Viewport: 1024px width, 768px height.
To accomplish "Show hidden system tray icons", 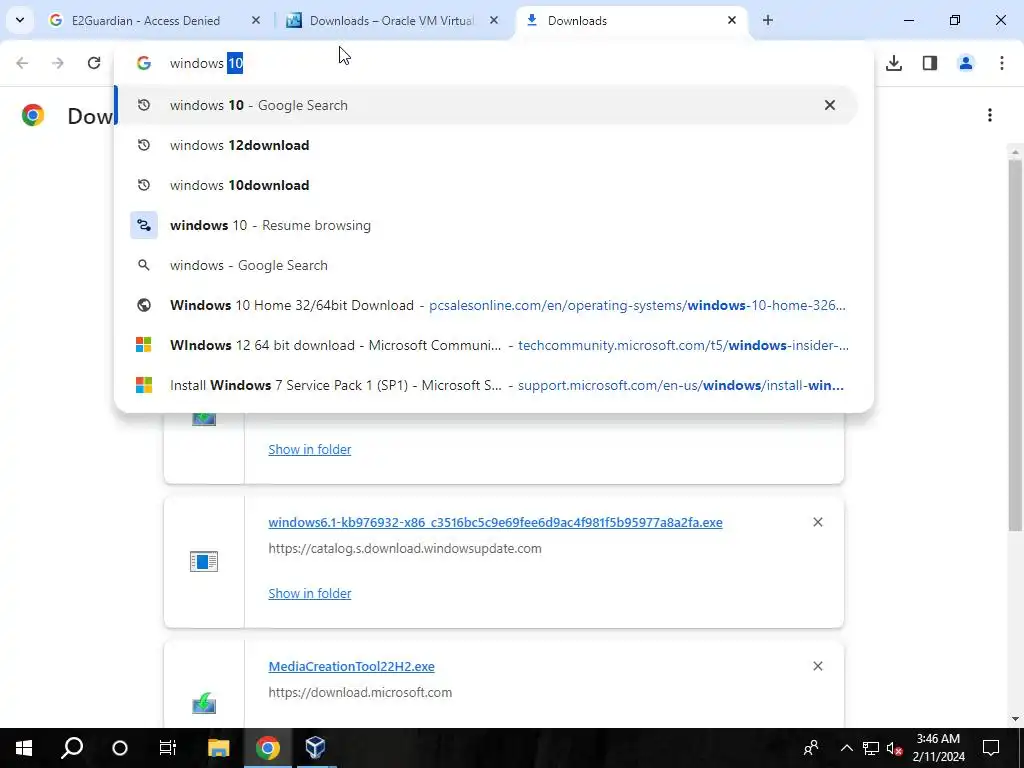I will (x=846, y=748).
